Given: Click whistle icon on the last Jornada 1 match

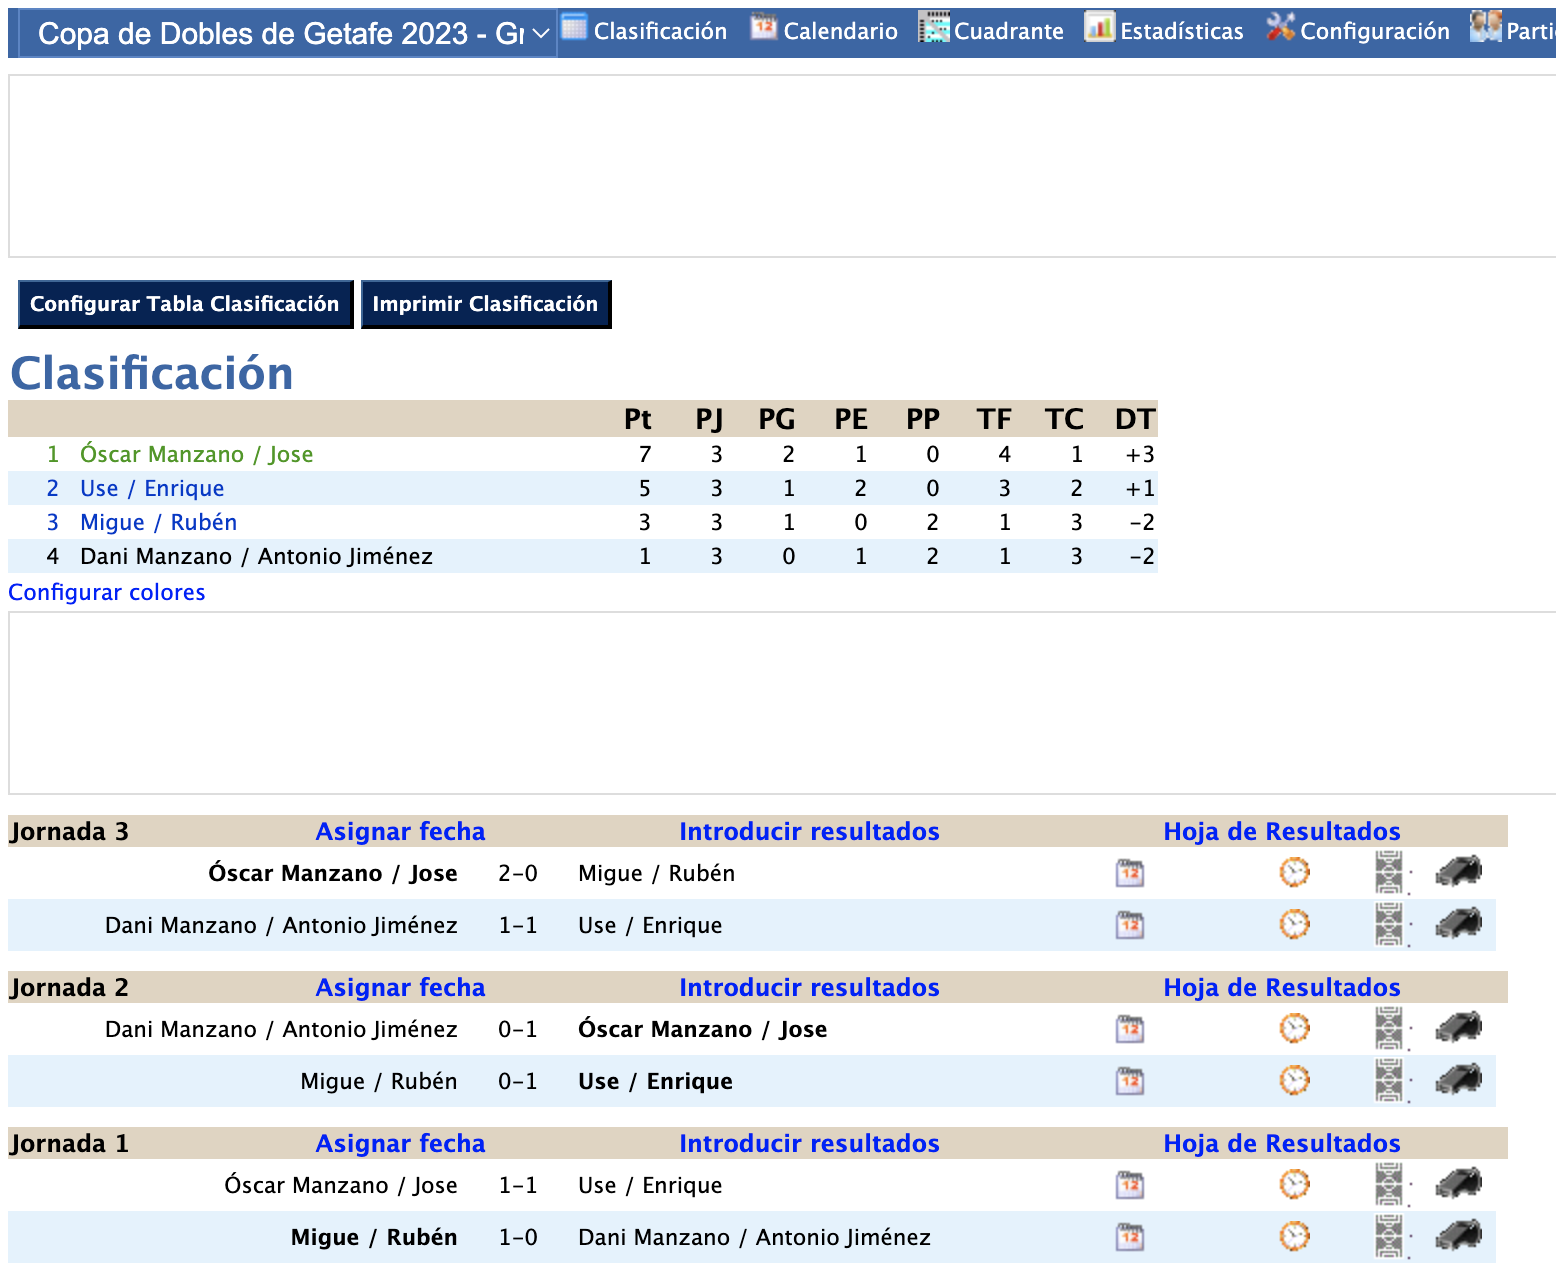Looking at the screenshot, I should 1459,1237.
